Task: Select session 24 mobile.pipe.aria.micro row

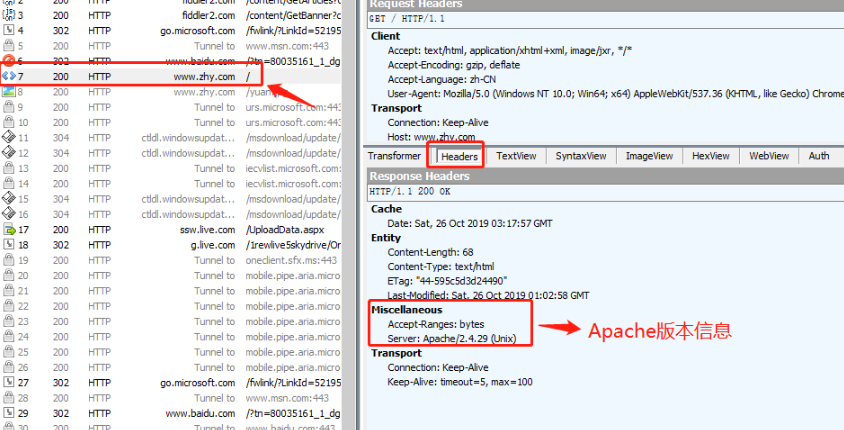Action: (x=171, y=337)
